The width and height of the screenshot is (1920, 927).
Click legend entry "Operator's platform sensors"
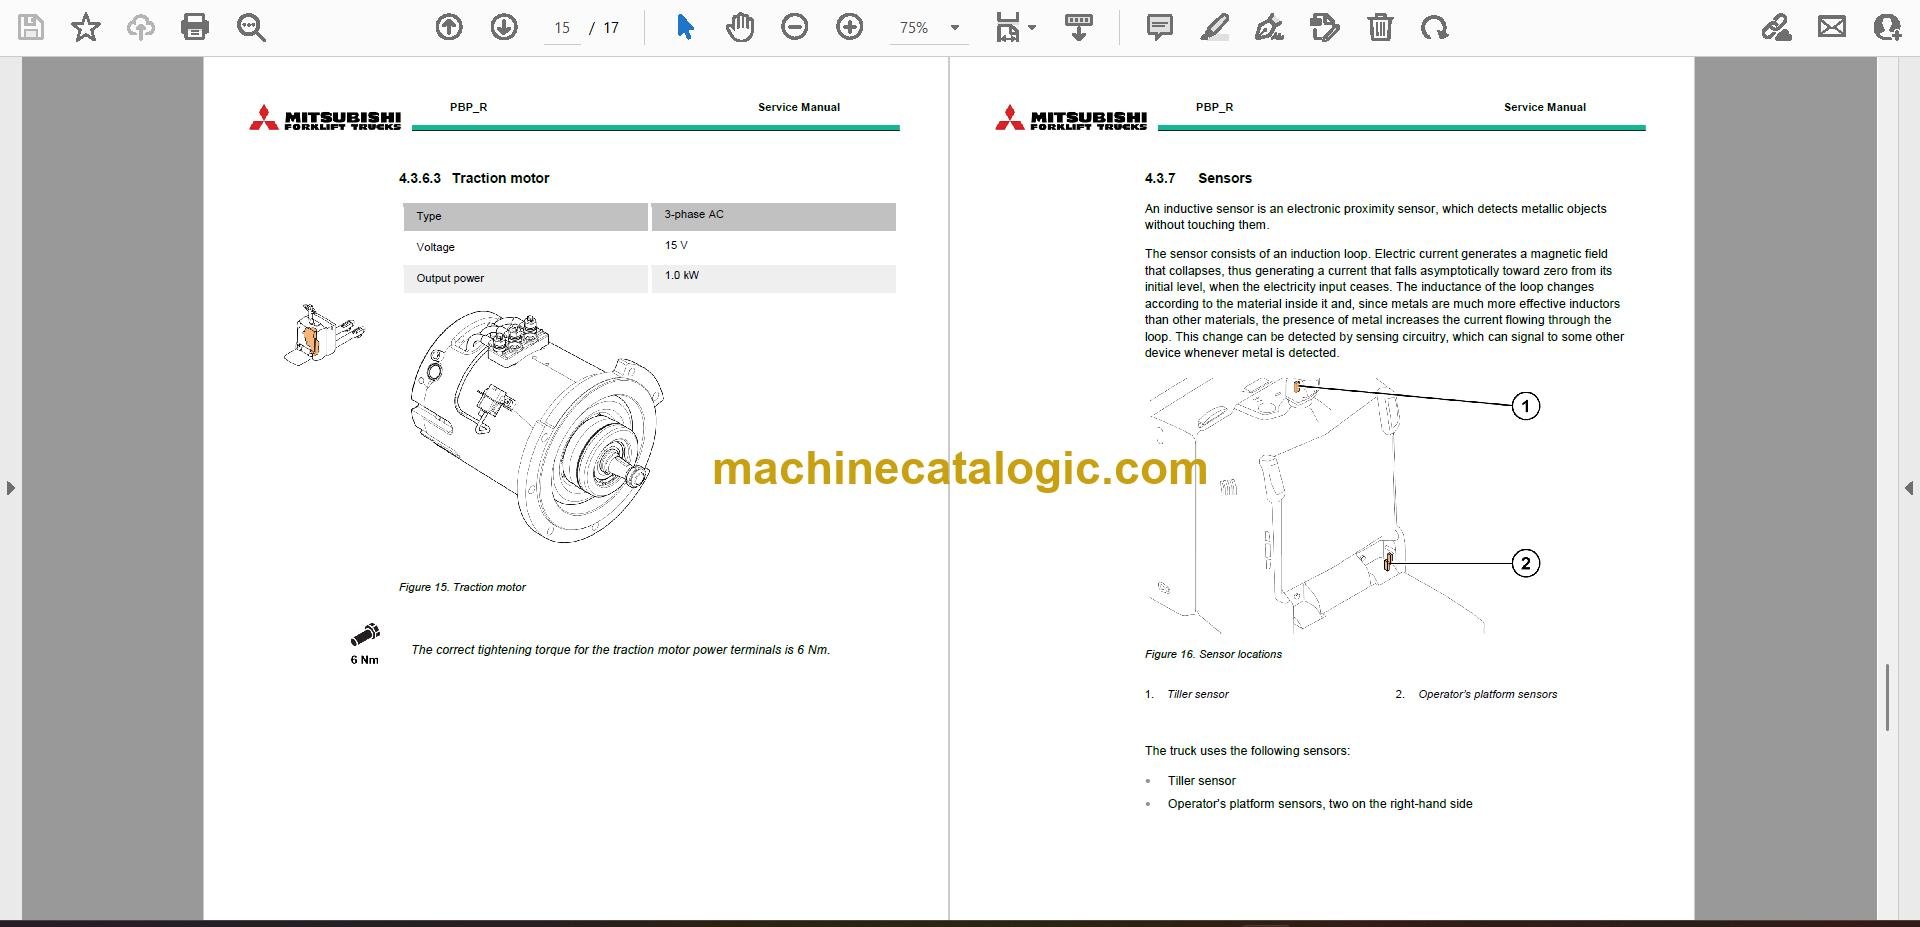(1487, 694)
